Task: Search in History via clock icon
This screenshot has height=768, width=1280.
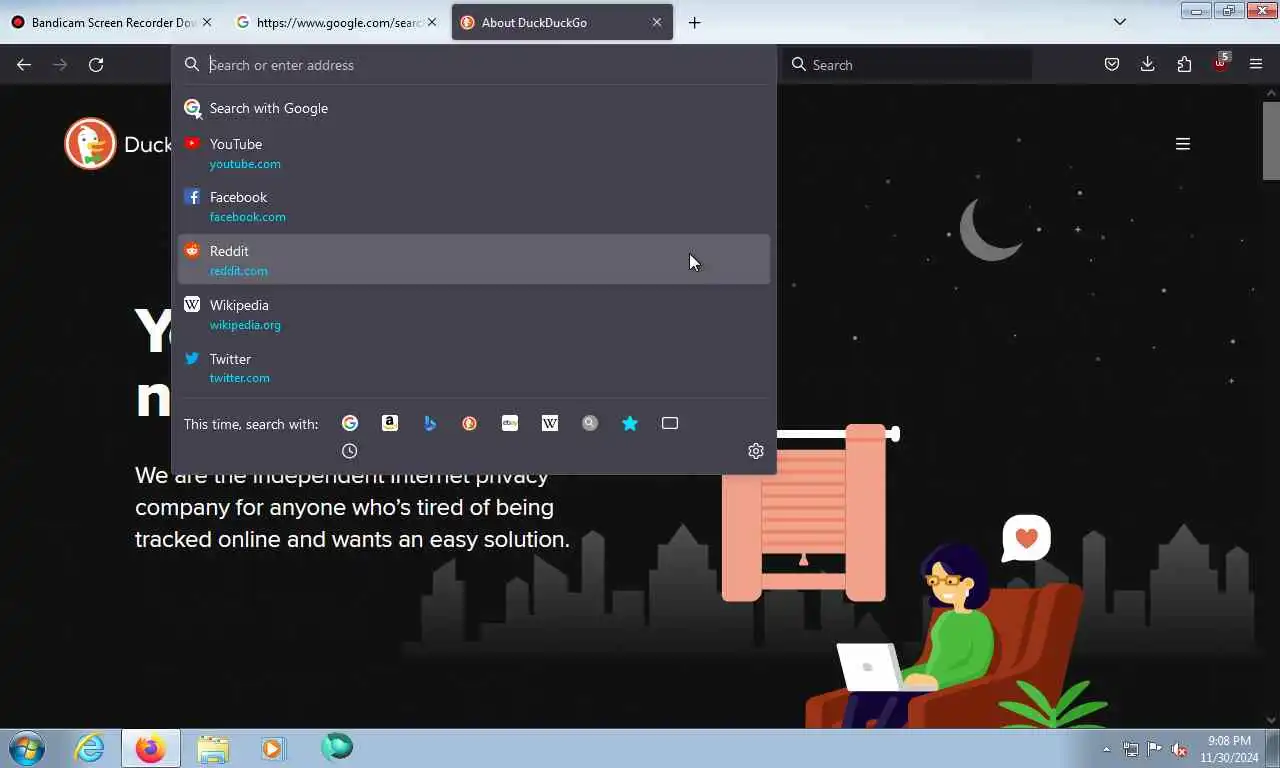Action: click(349, 451)
